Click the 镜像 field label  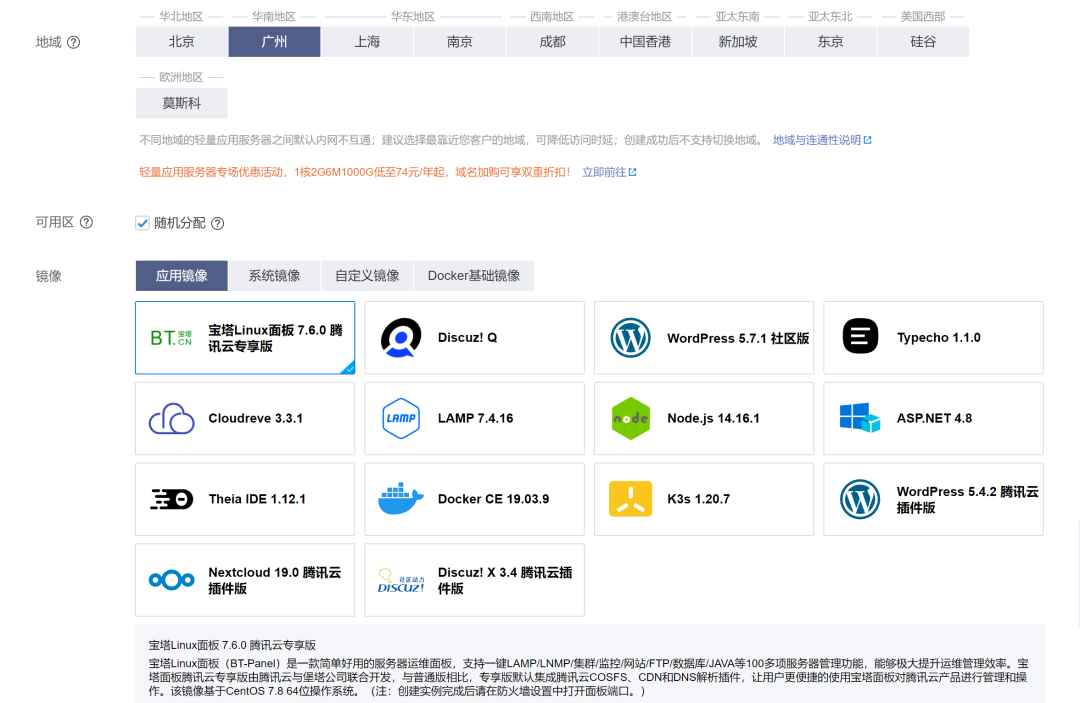coord(48,276)
